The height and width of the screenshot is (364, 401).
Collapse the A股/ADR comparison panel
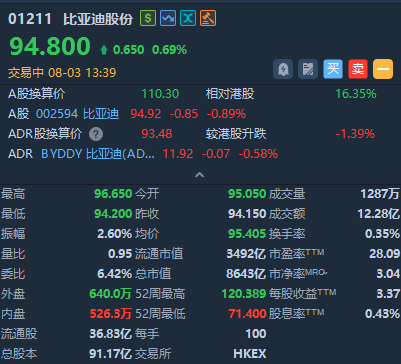199,175
